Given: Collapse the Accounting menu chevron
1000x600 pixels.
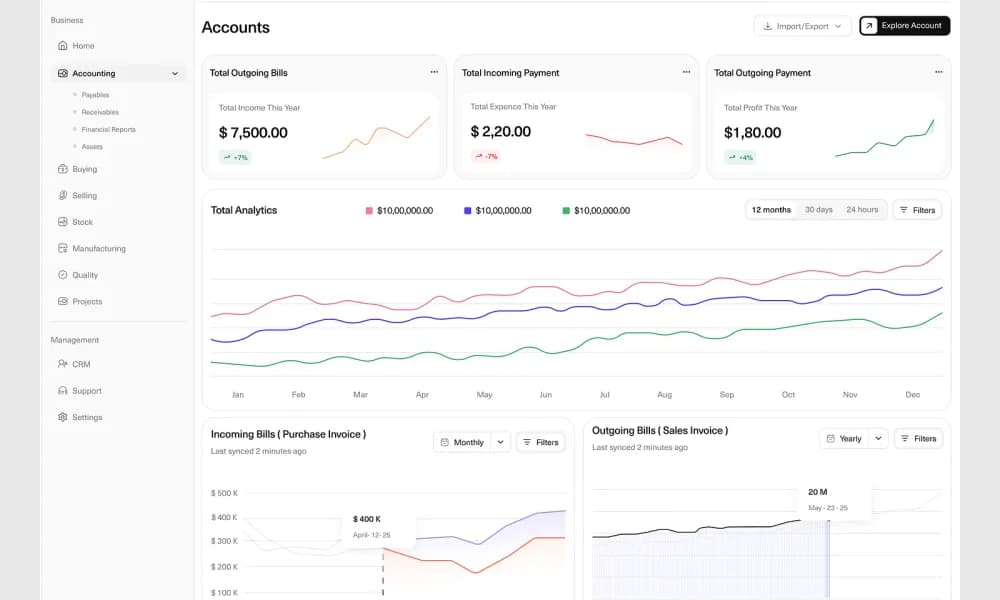Looking at the screenshot, I should (x=175, y=74).
